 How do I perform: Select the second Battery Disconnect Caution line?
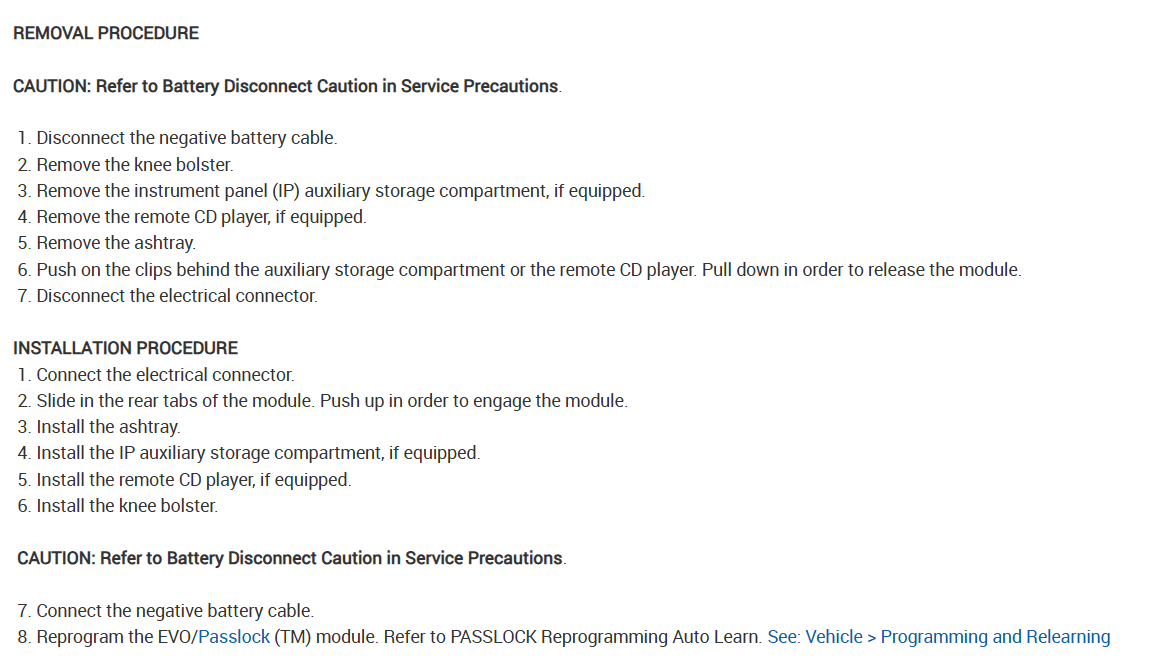[x=291, y=558]
